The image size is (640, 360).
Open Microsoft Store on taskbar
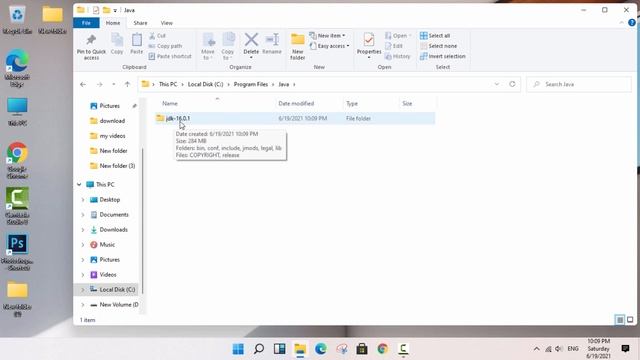coord(362,349)
